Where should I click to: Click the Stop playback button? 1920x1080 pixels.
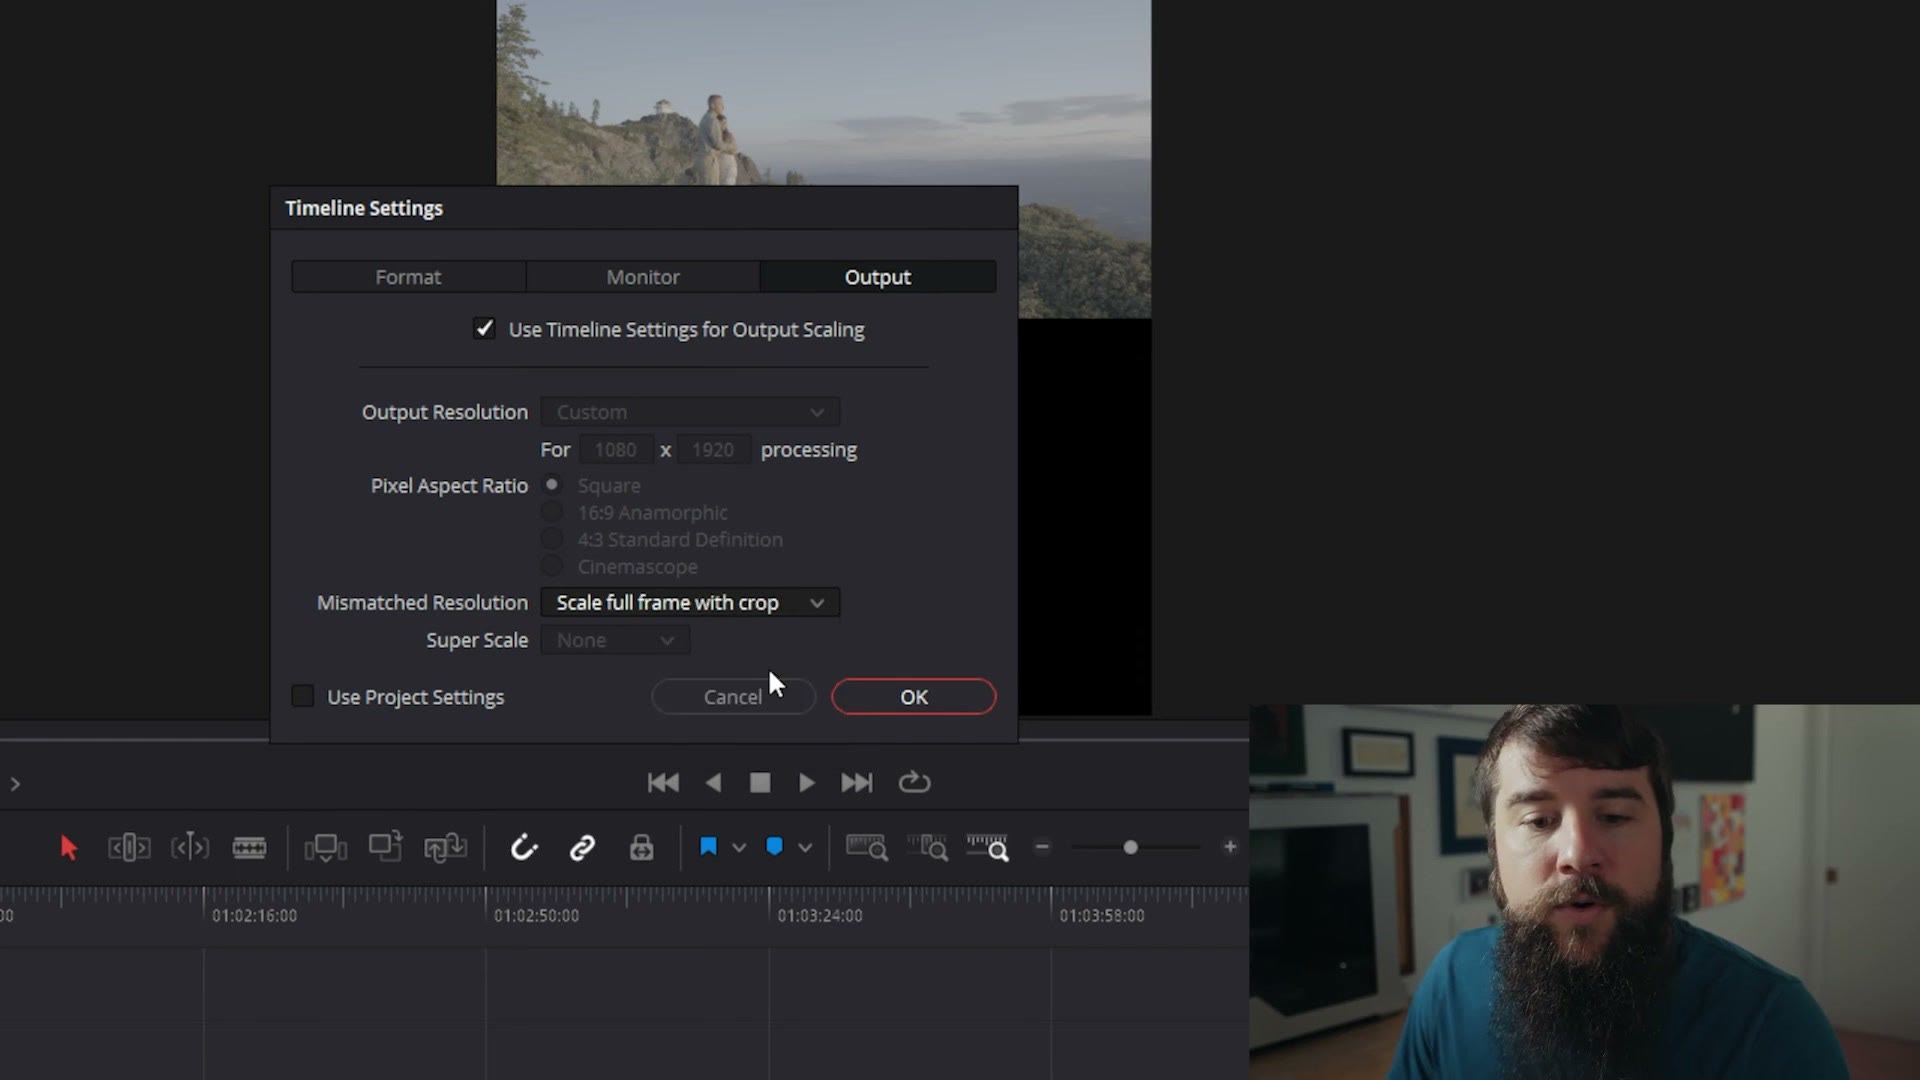pos(760,783)
